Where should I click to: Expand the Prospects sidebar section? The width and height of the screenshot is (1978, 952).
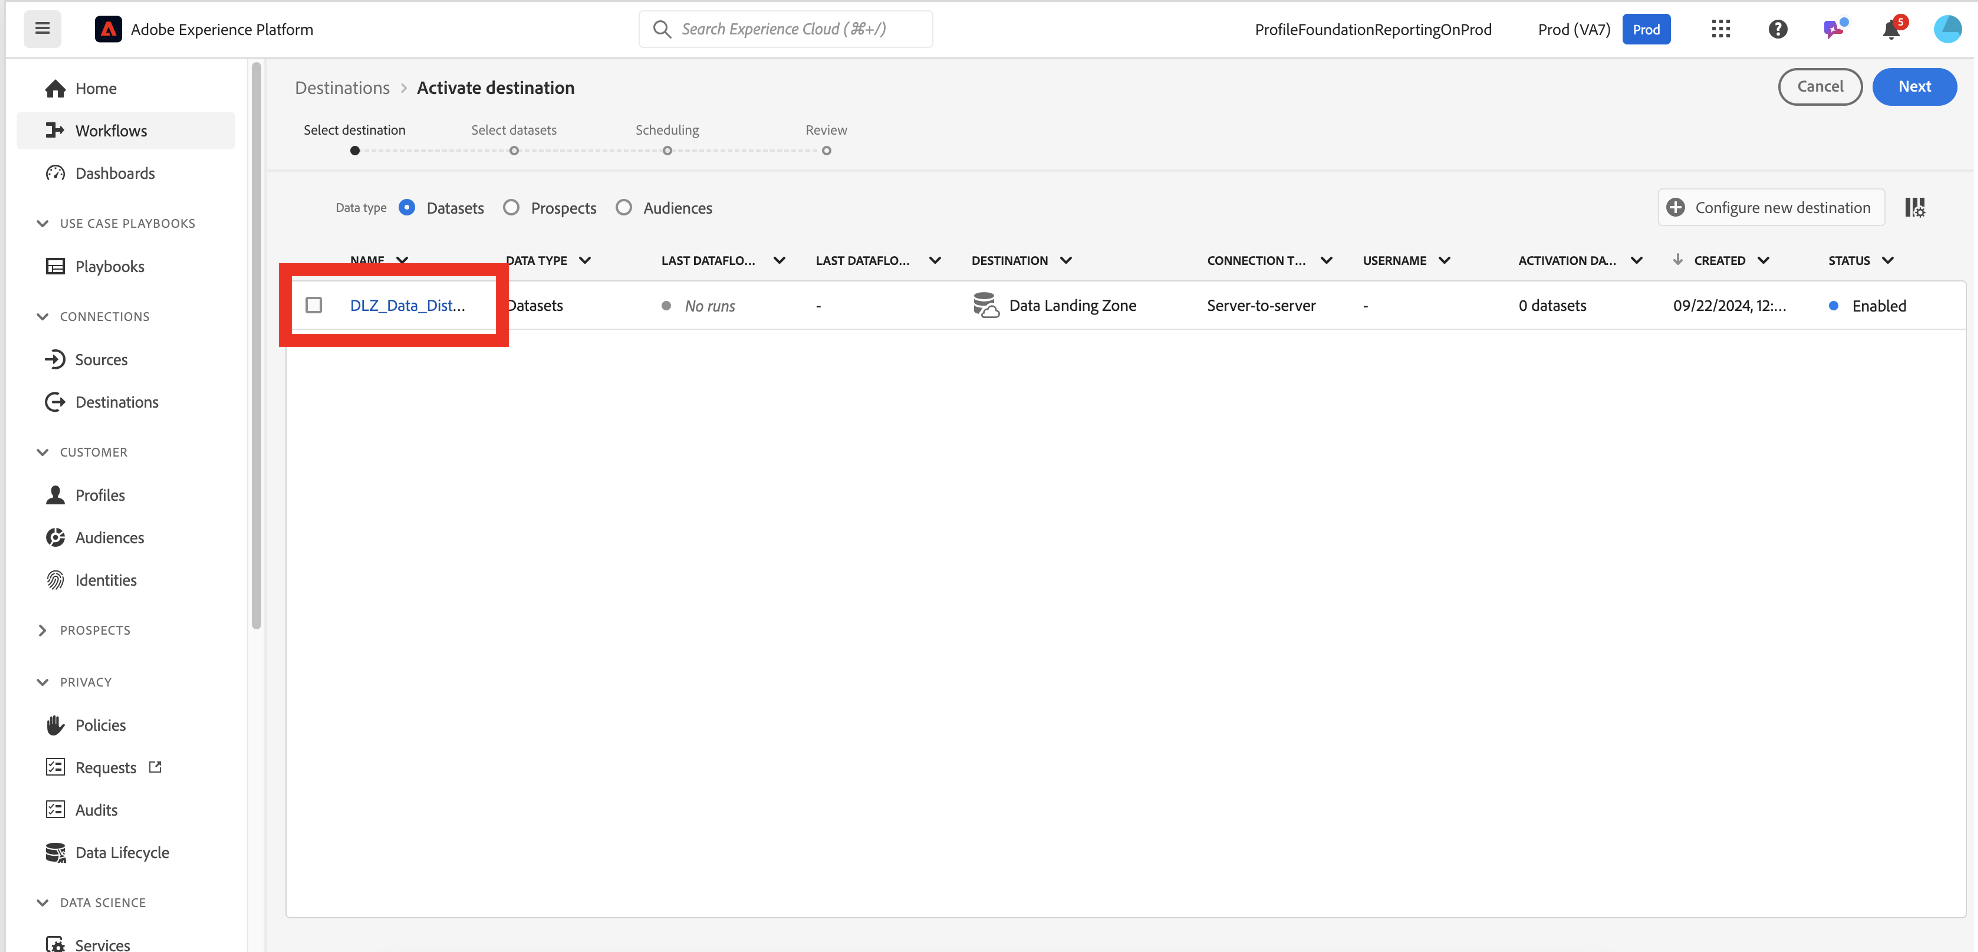pos(42,631)
